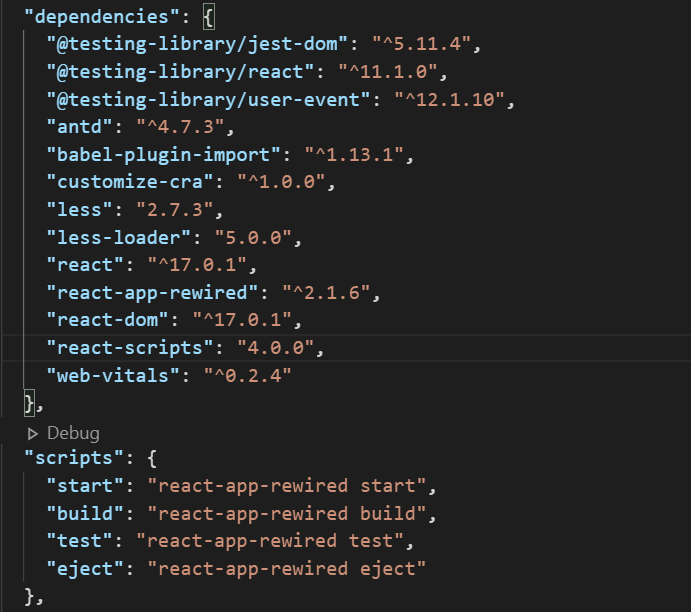Click the "^12.1.10" version value

[x=450, y=100]
